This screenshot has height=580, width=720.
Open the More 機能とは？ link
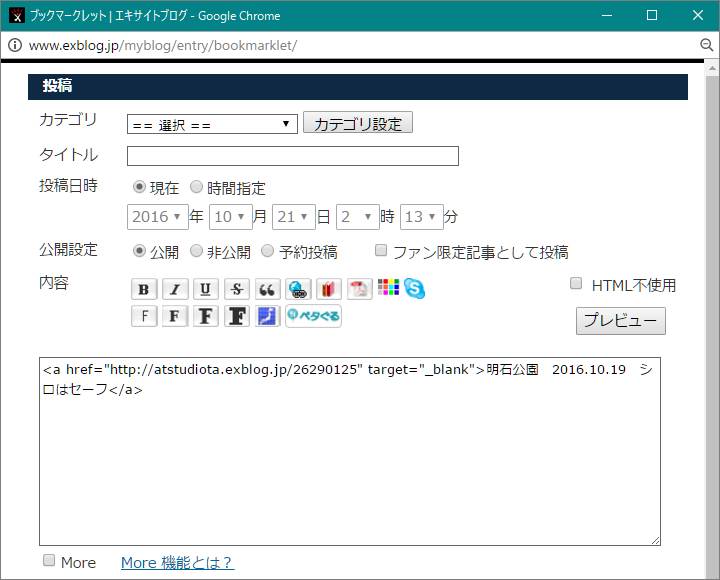177,562
